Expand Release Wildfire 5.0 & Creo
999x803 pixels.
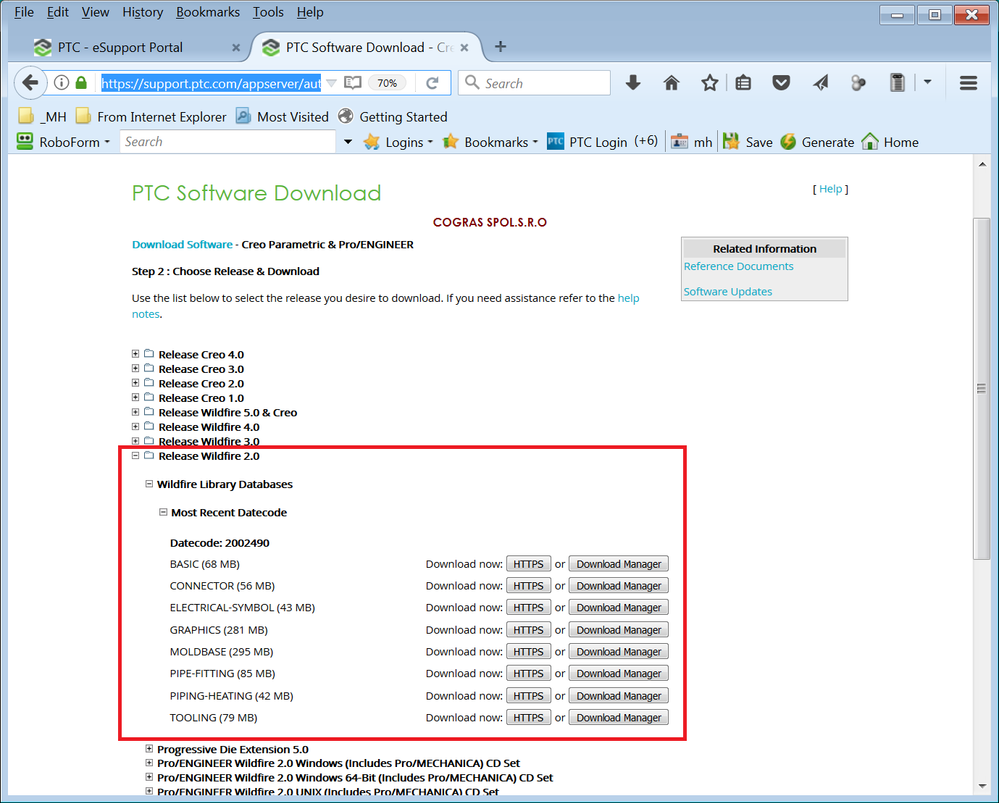(x=135, y=412)
